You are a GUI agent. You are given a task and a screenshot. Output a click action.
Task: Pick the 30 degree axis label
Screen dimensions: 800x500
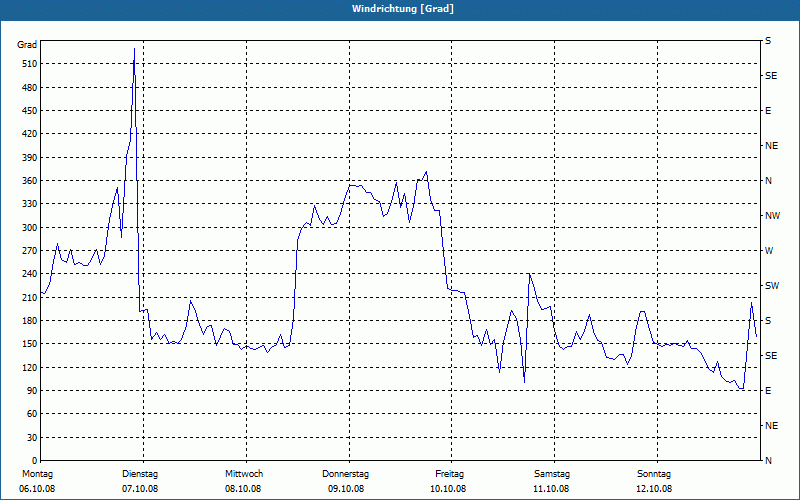click(x=32, y=438)
